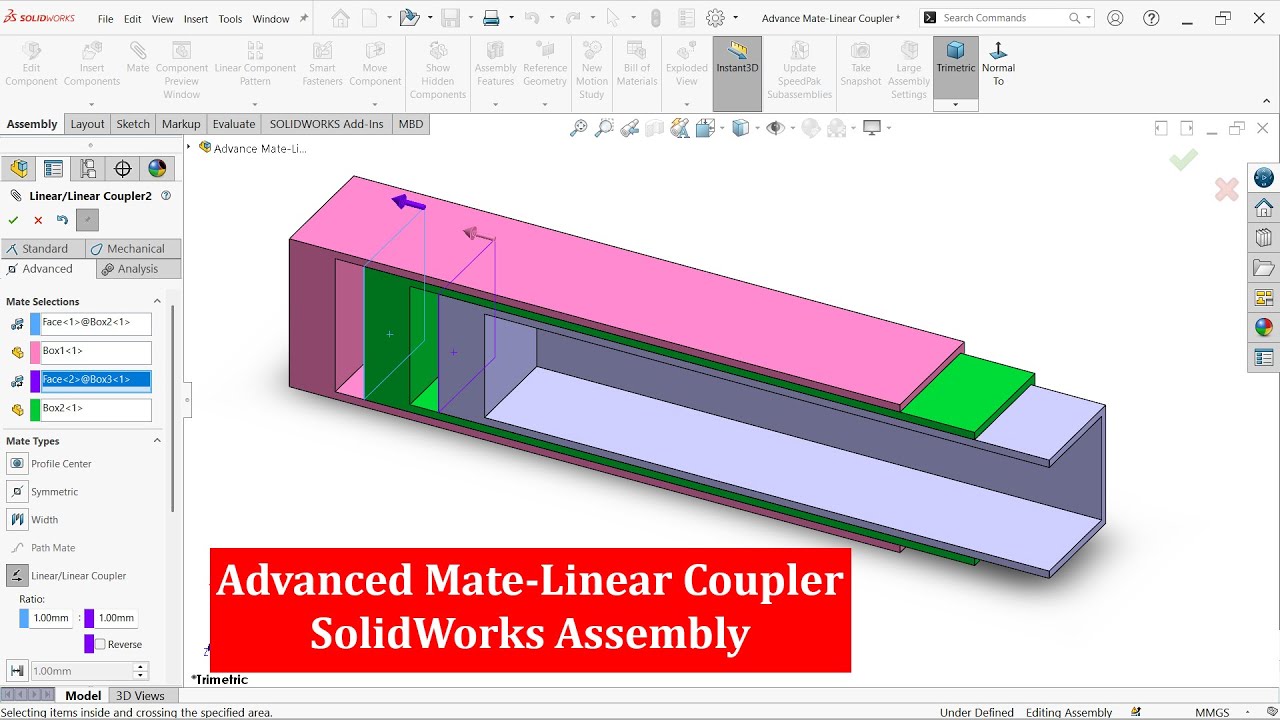Open Custom Properties task pane icon
This screenshot has height=720, width=1280.
coord(1264,357)
